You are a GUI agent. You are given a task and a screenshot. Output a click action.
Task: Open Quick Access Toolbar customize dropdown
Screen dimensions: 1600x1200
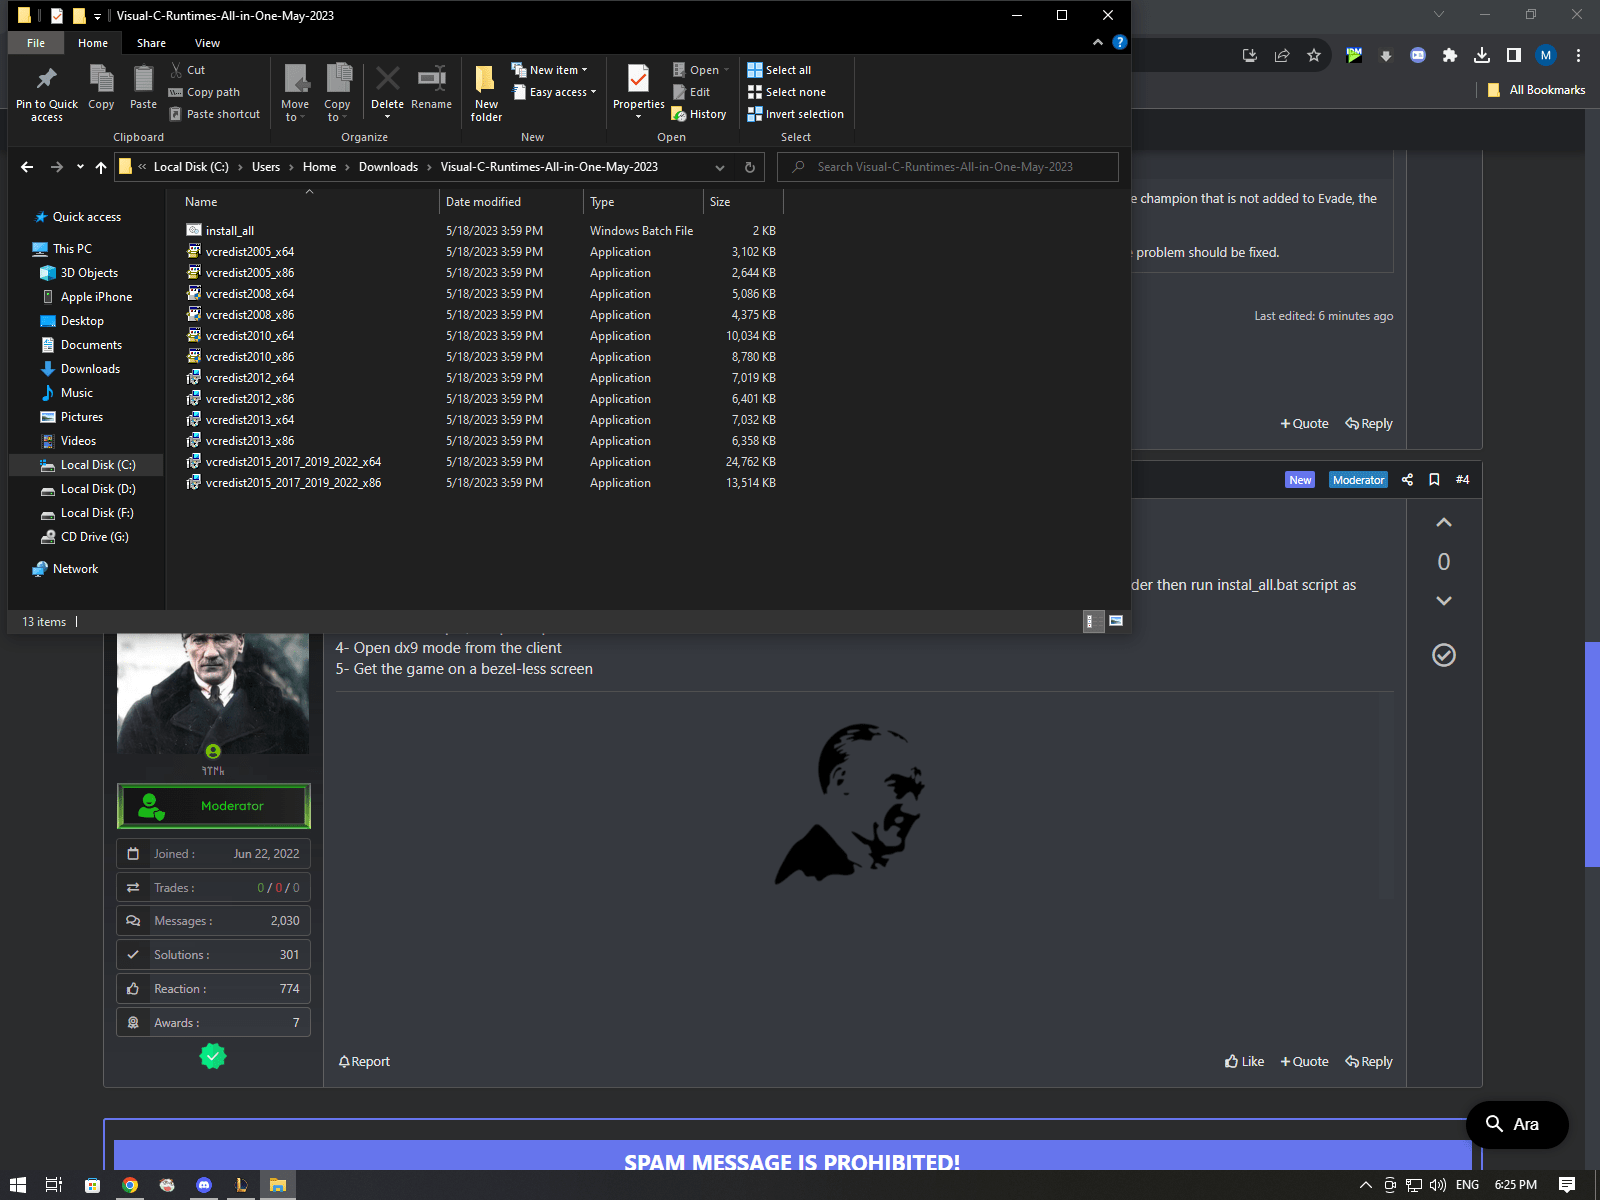pyautogui.click(x=97, y=16)
